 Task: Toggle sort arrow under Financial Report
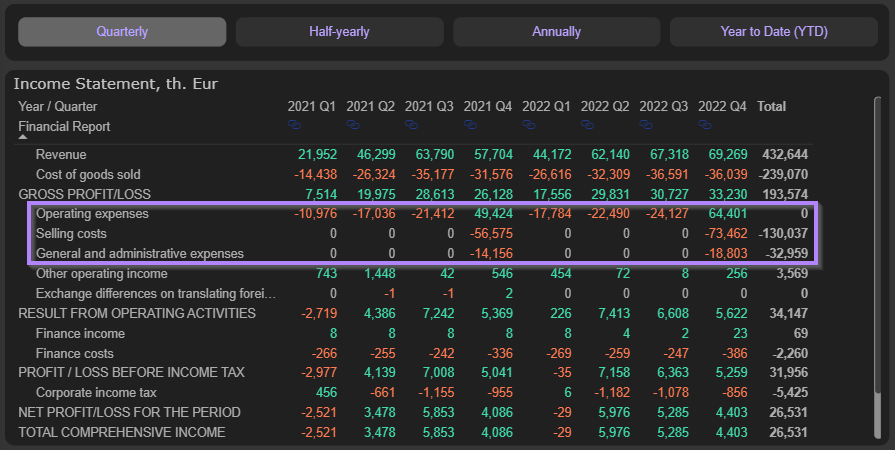pyautogui.click(x=23, y=139)
